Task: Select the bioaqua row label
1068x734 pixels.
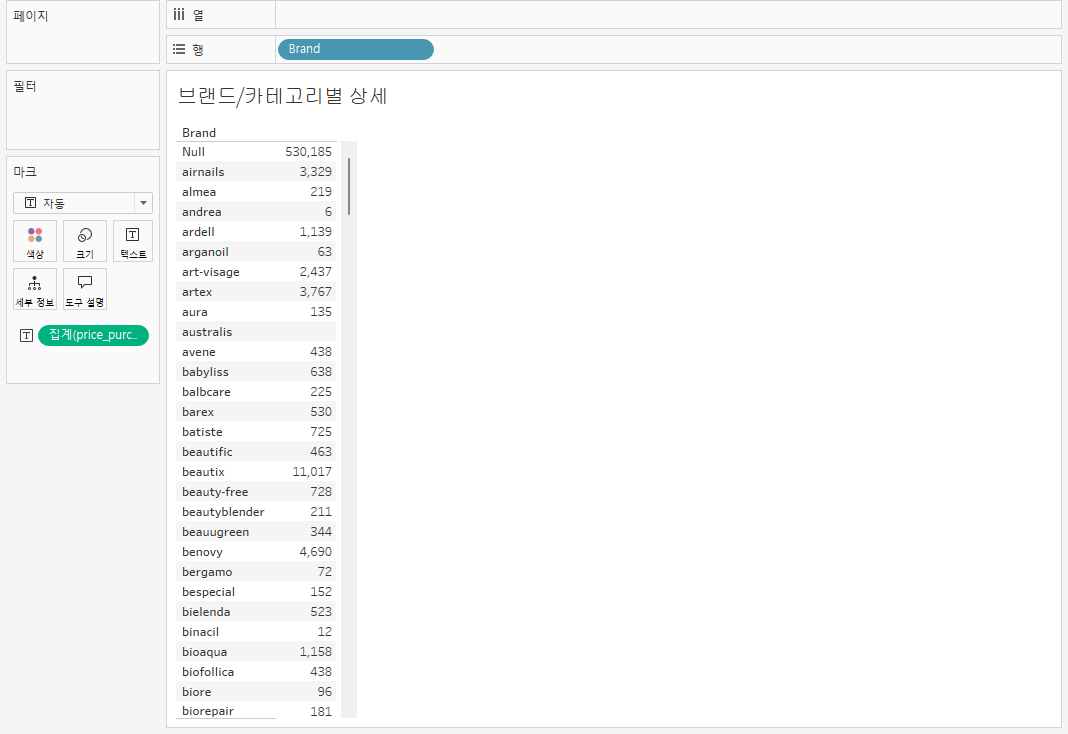Action: coord(204,652)
